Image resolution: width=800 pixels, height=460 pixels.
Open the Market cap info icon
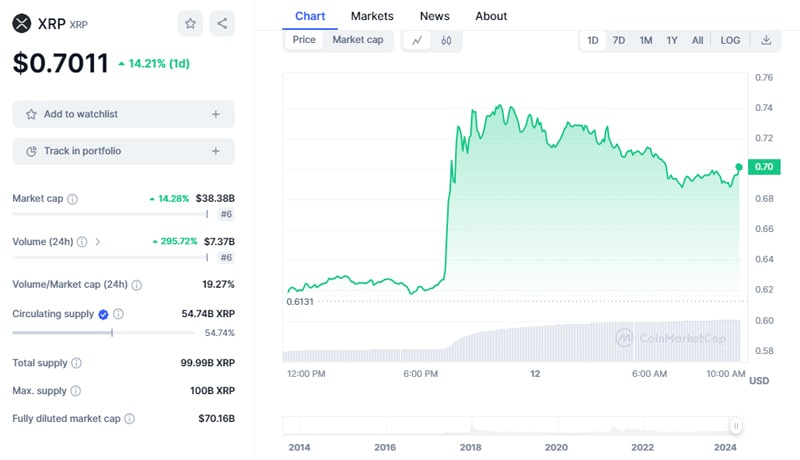tap(72, 199)
